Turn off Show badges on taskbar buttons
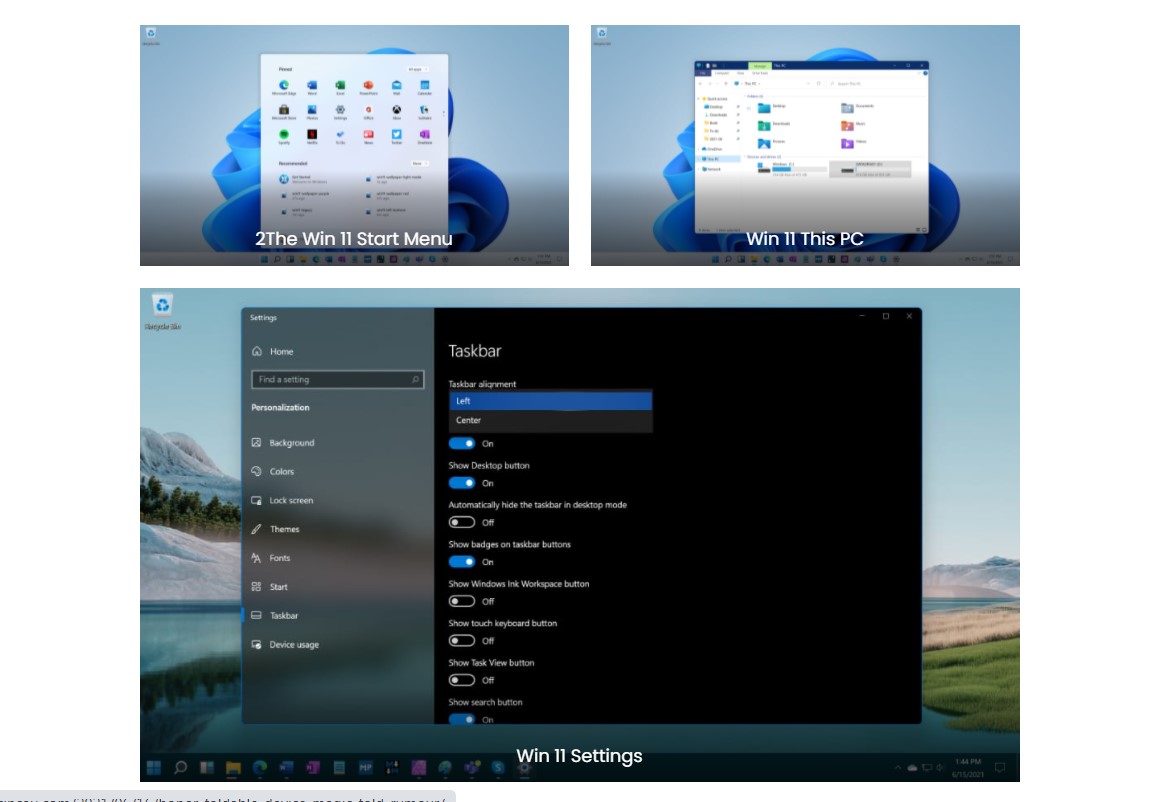The width and height of the screenshot is (1164, 802). pyautogui.click(x=461, y=562)
